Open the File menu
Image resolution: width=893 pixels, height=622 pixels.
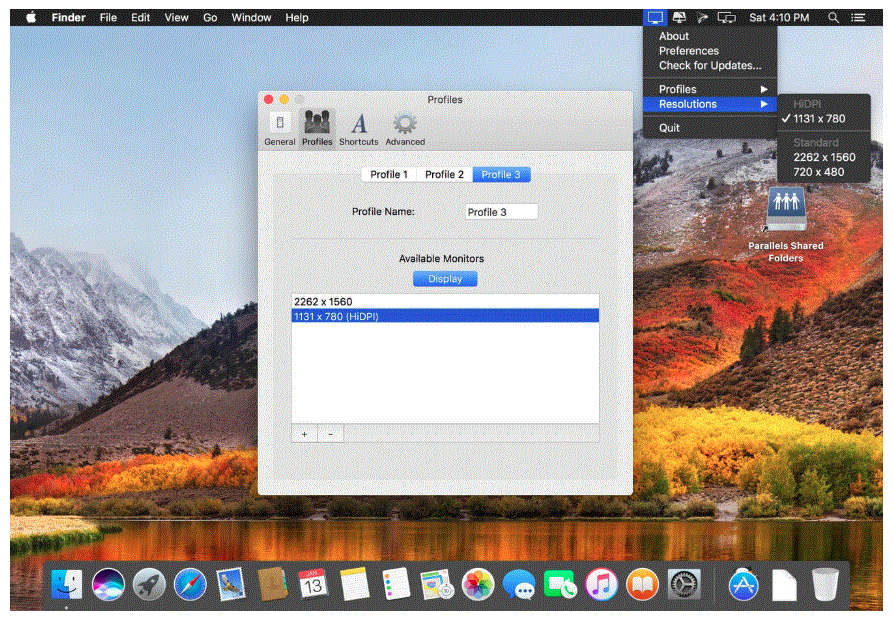(108, 18)
